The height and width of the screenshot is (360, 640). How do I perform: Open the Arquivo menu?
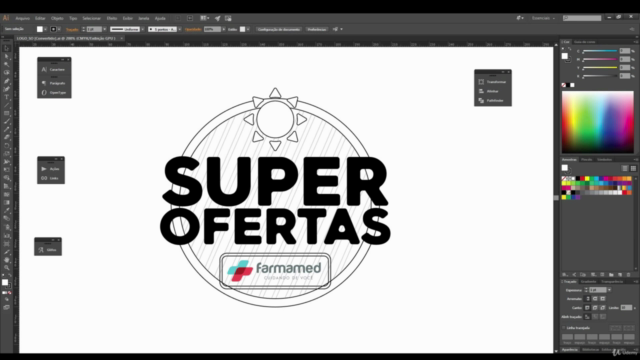[x=22, y=18]
